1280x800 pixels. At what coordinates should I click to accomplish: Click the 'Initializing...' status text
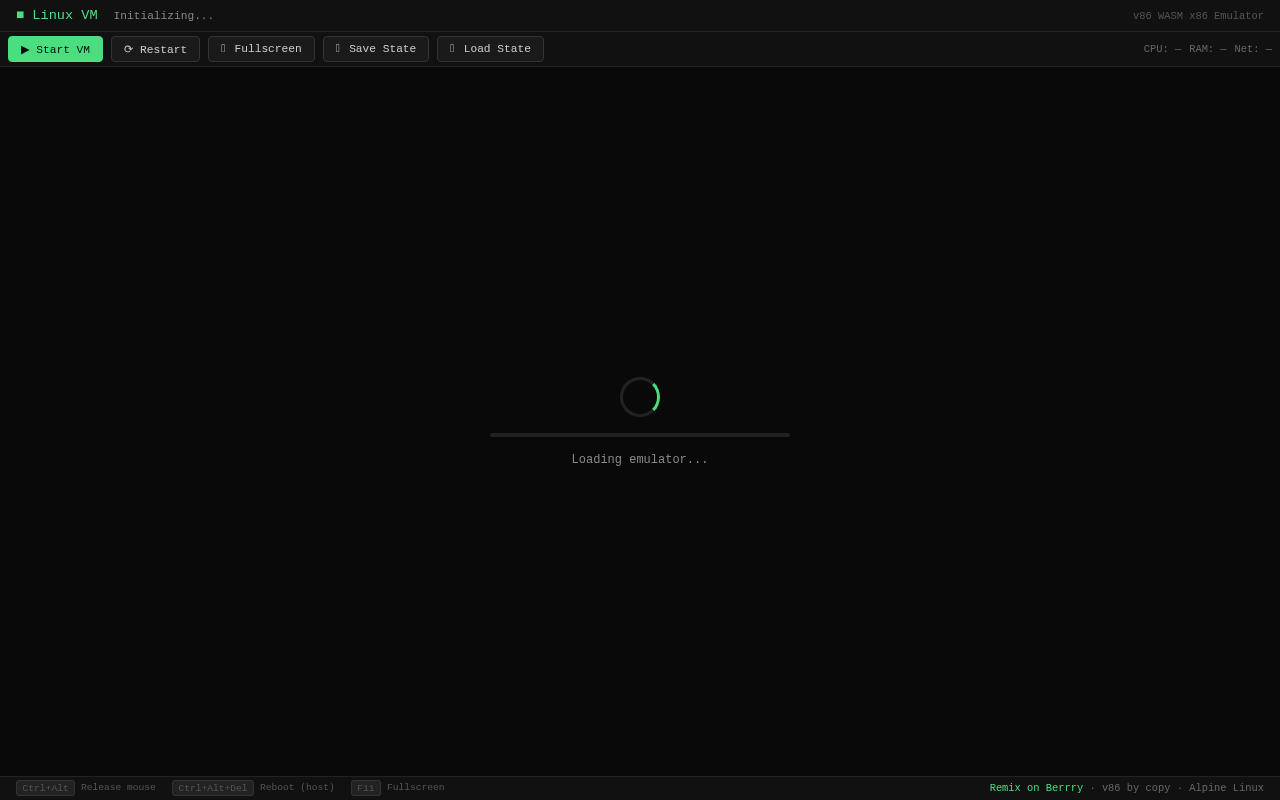pos(164,16)
